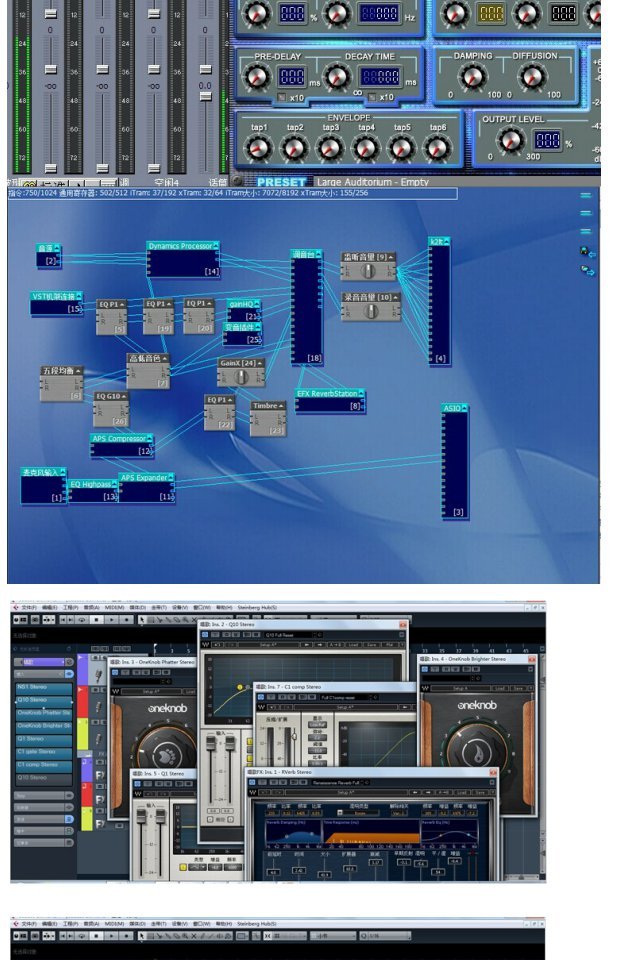Open 设备(V) menu in plugin-filled Cubase window
This screenshot has width=620, height=960.
[180, 608]
